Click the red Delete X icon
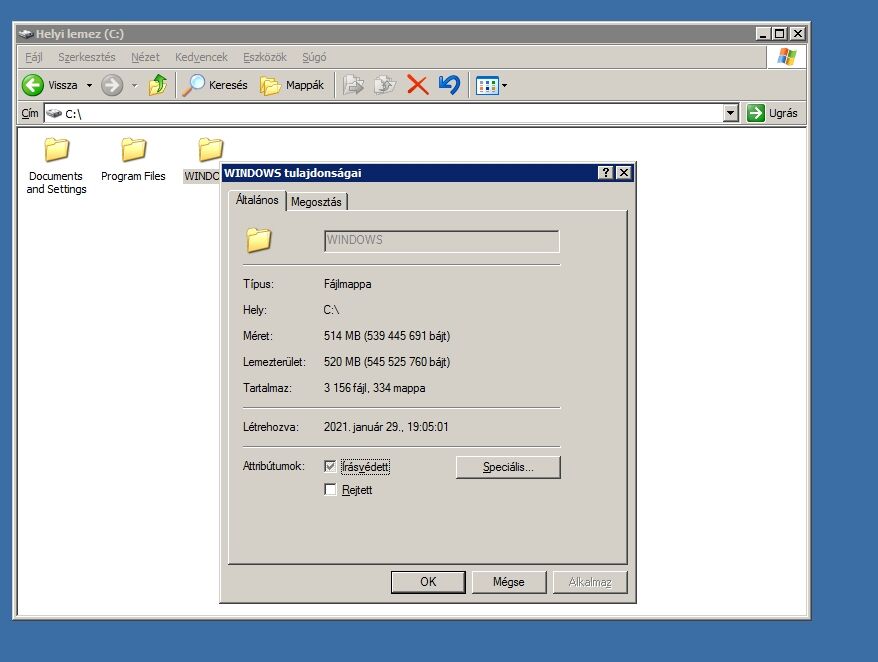Viewport: 878px width, 662px height. point(417,85)
